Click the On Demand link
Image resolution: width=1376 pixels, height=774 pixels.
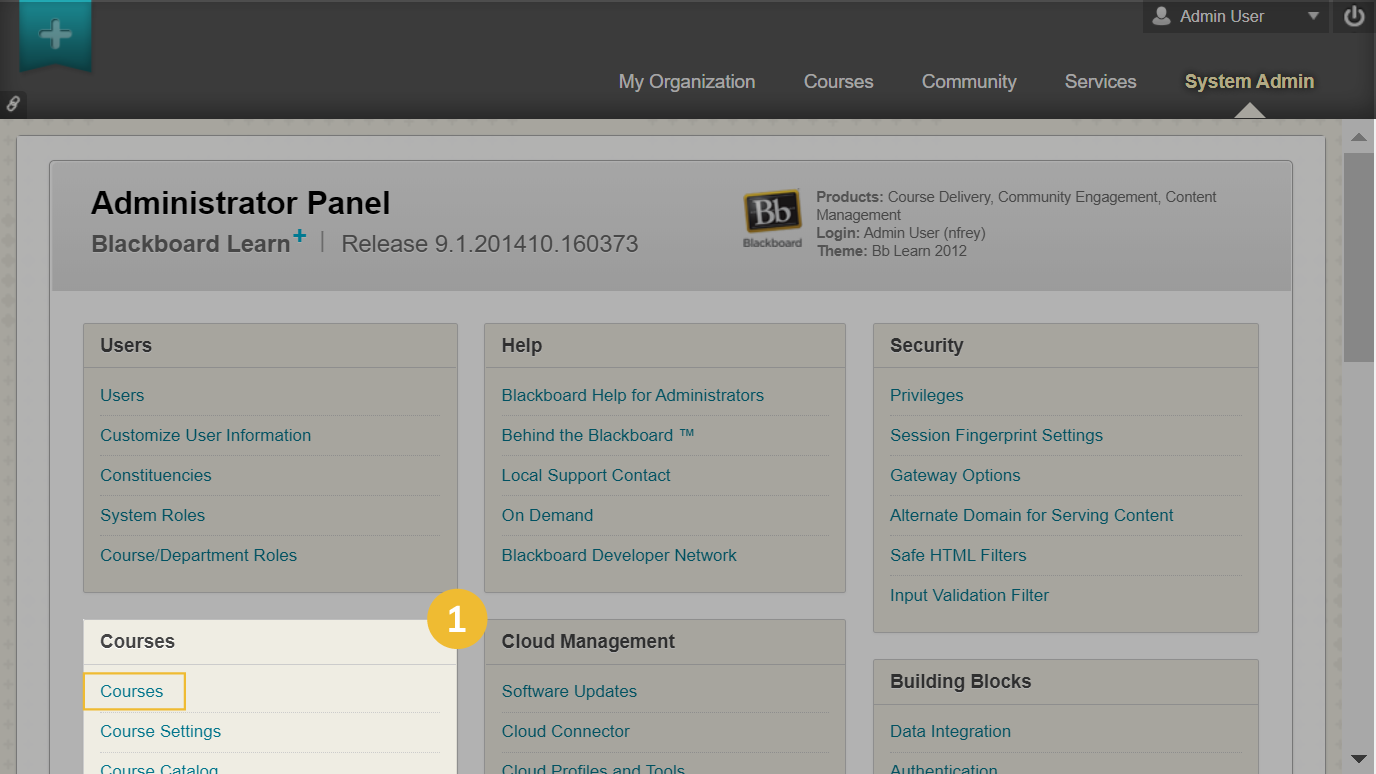547,516
